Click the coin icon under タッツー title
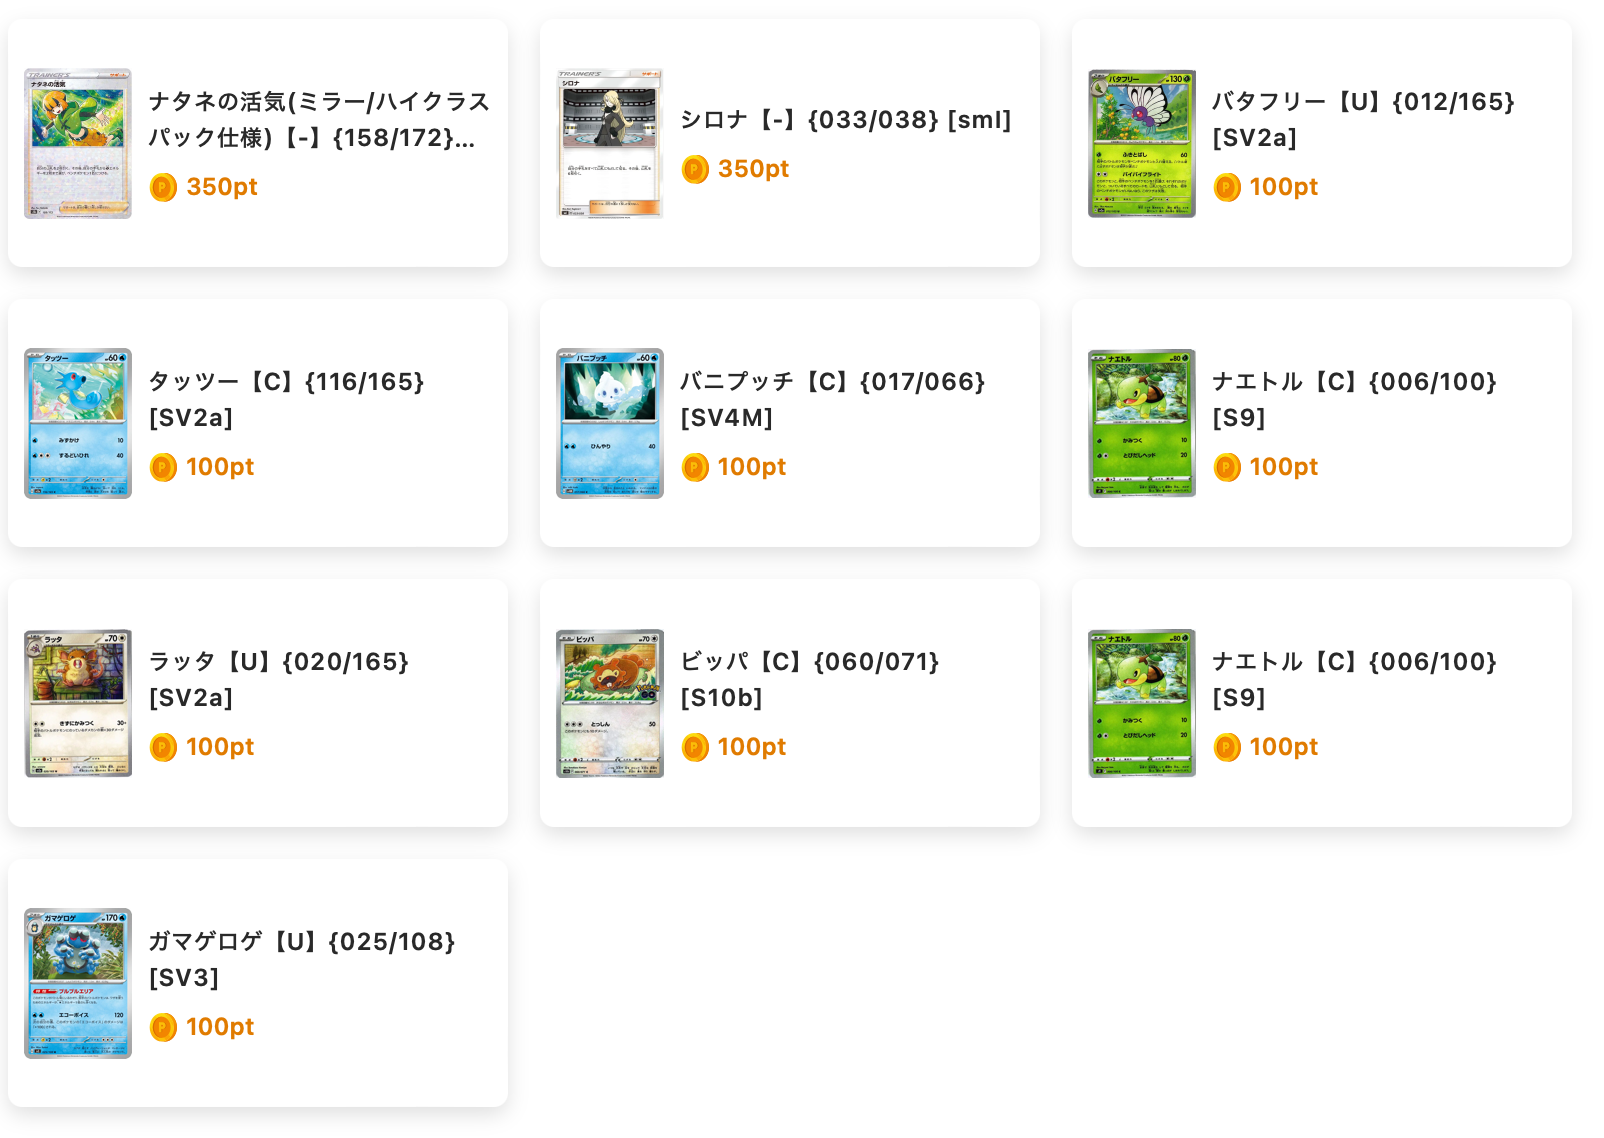The image size is (1604, 1138). click(x=163, y=467)
